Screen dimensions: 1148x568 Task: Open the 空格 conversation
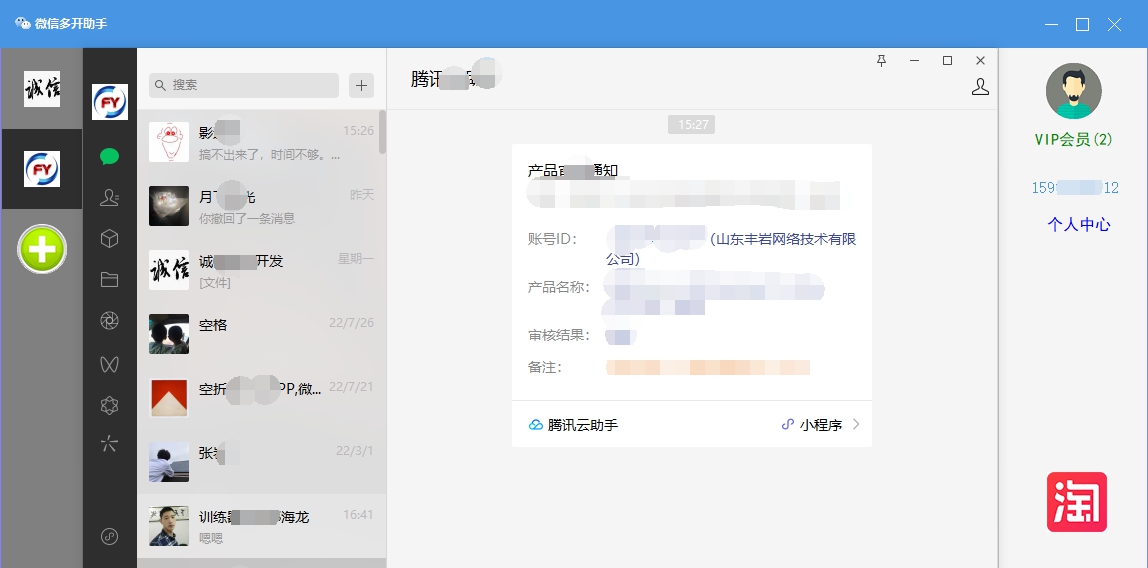261,335
